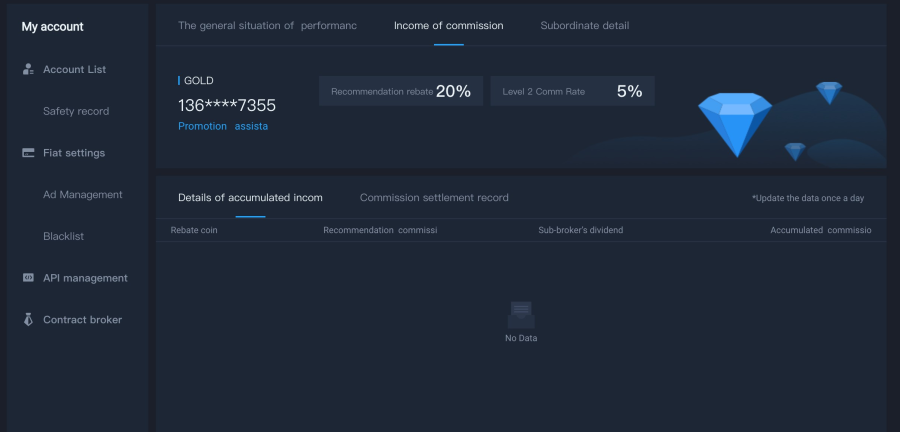Click the No Data inbox icon
The image size is (900, 432).
click(521, 315)
